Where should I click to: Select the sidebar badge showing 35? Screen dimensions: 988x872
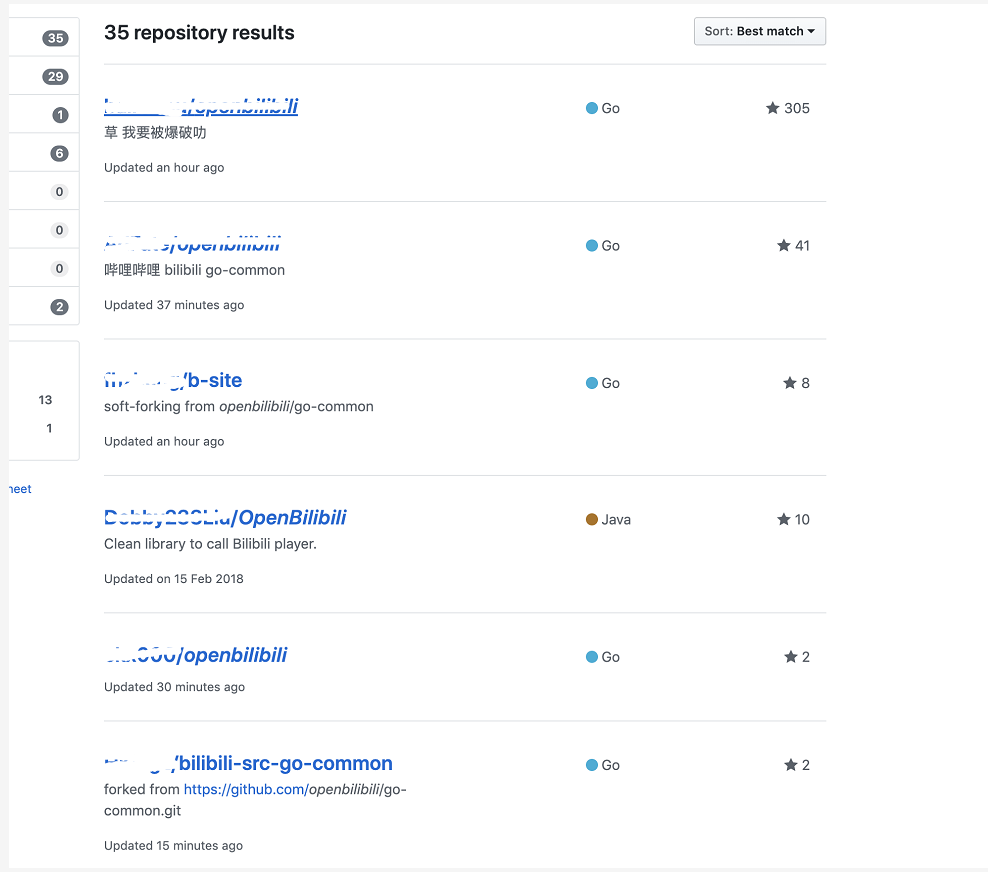coord(55,38)
